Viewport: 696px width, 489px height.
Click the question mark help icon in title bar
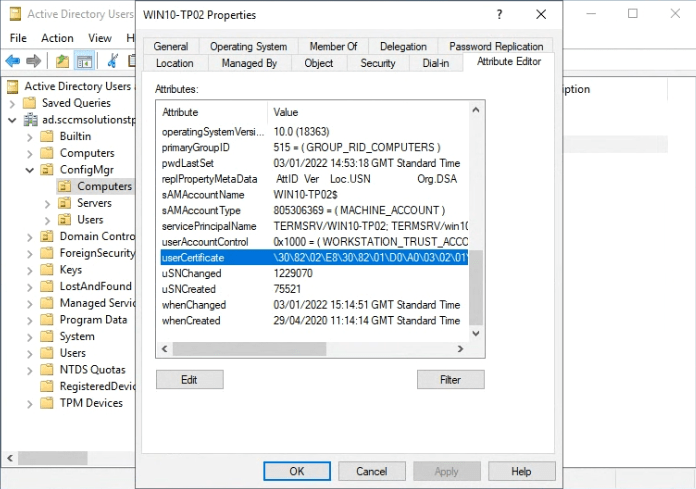(497, 15)
